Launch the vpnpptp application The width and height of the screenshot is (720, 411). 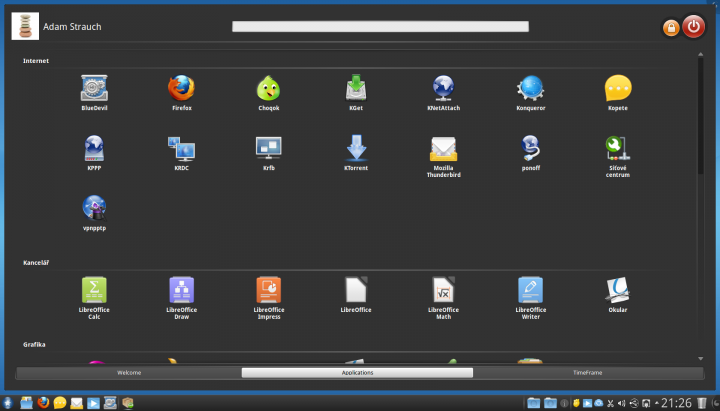click(x=94, y=213)
